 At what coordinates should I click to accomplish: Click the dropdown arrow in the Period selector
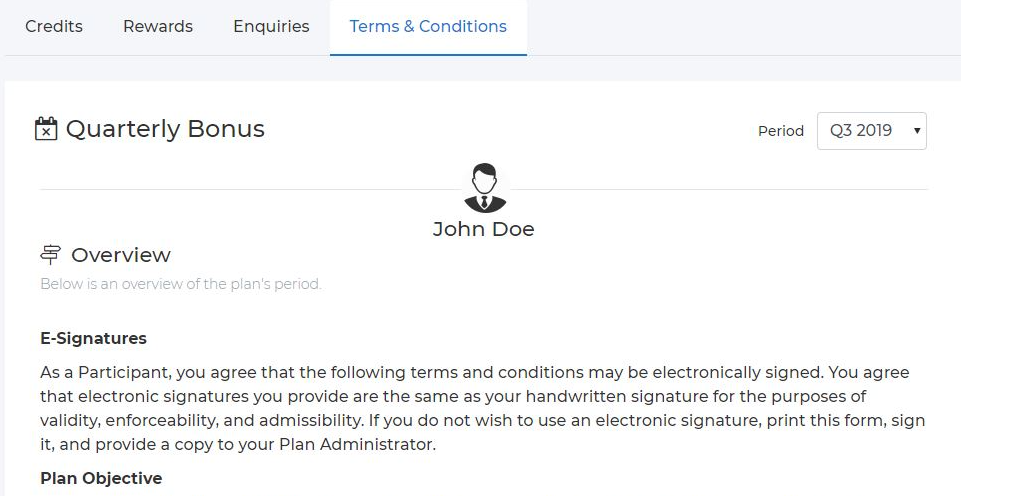(x=917, y=130)
